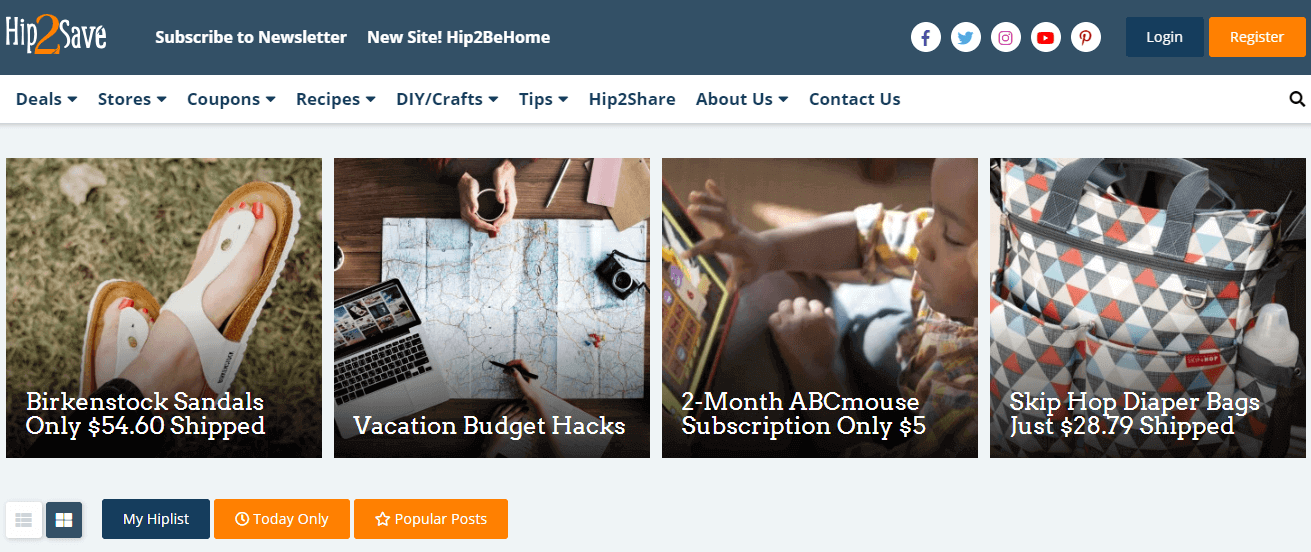Go to Contact Us page
The height and width of the screenshot is (552, 1311).
pos(855,99)
